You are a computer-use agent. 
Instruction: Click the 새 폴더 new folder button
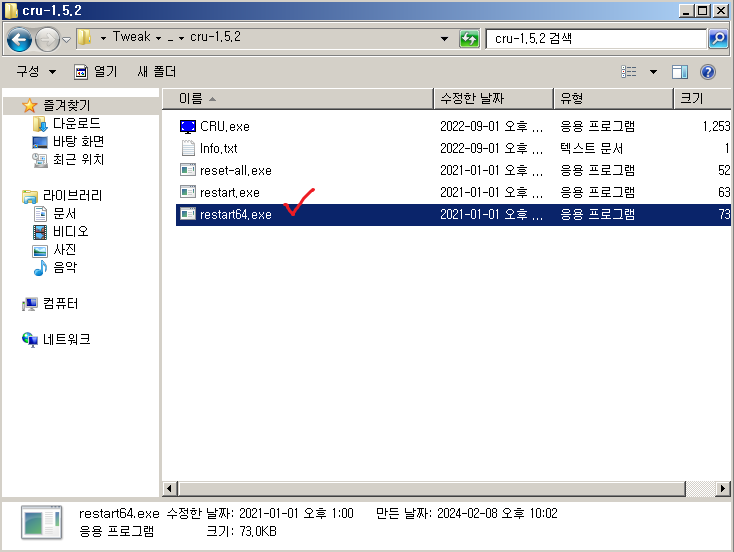[156, 72]
